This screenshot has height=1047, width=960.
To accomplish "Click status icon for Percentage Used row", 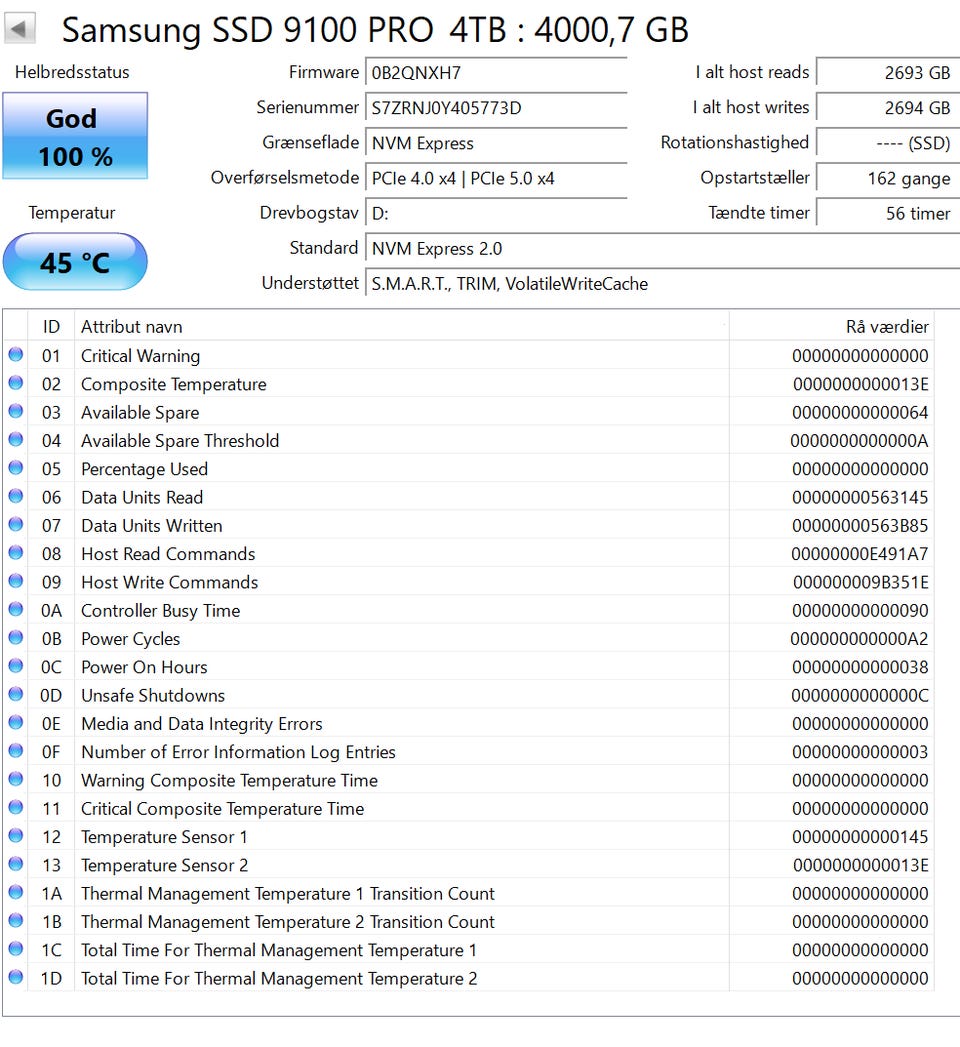I will [x=15, y=467].
